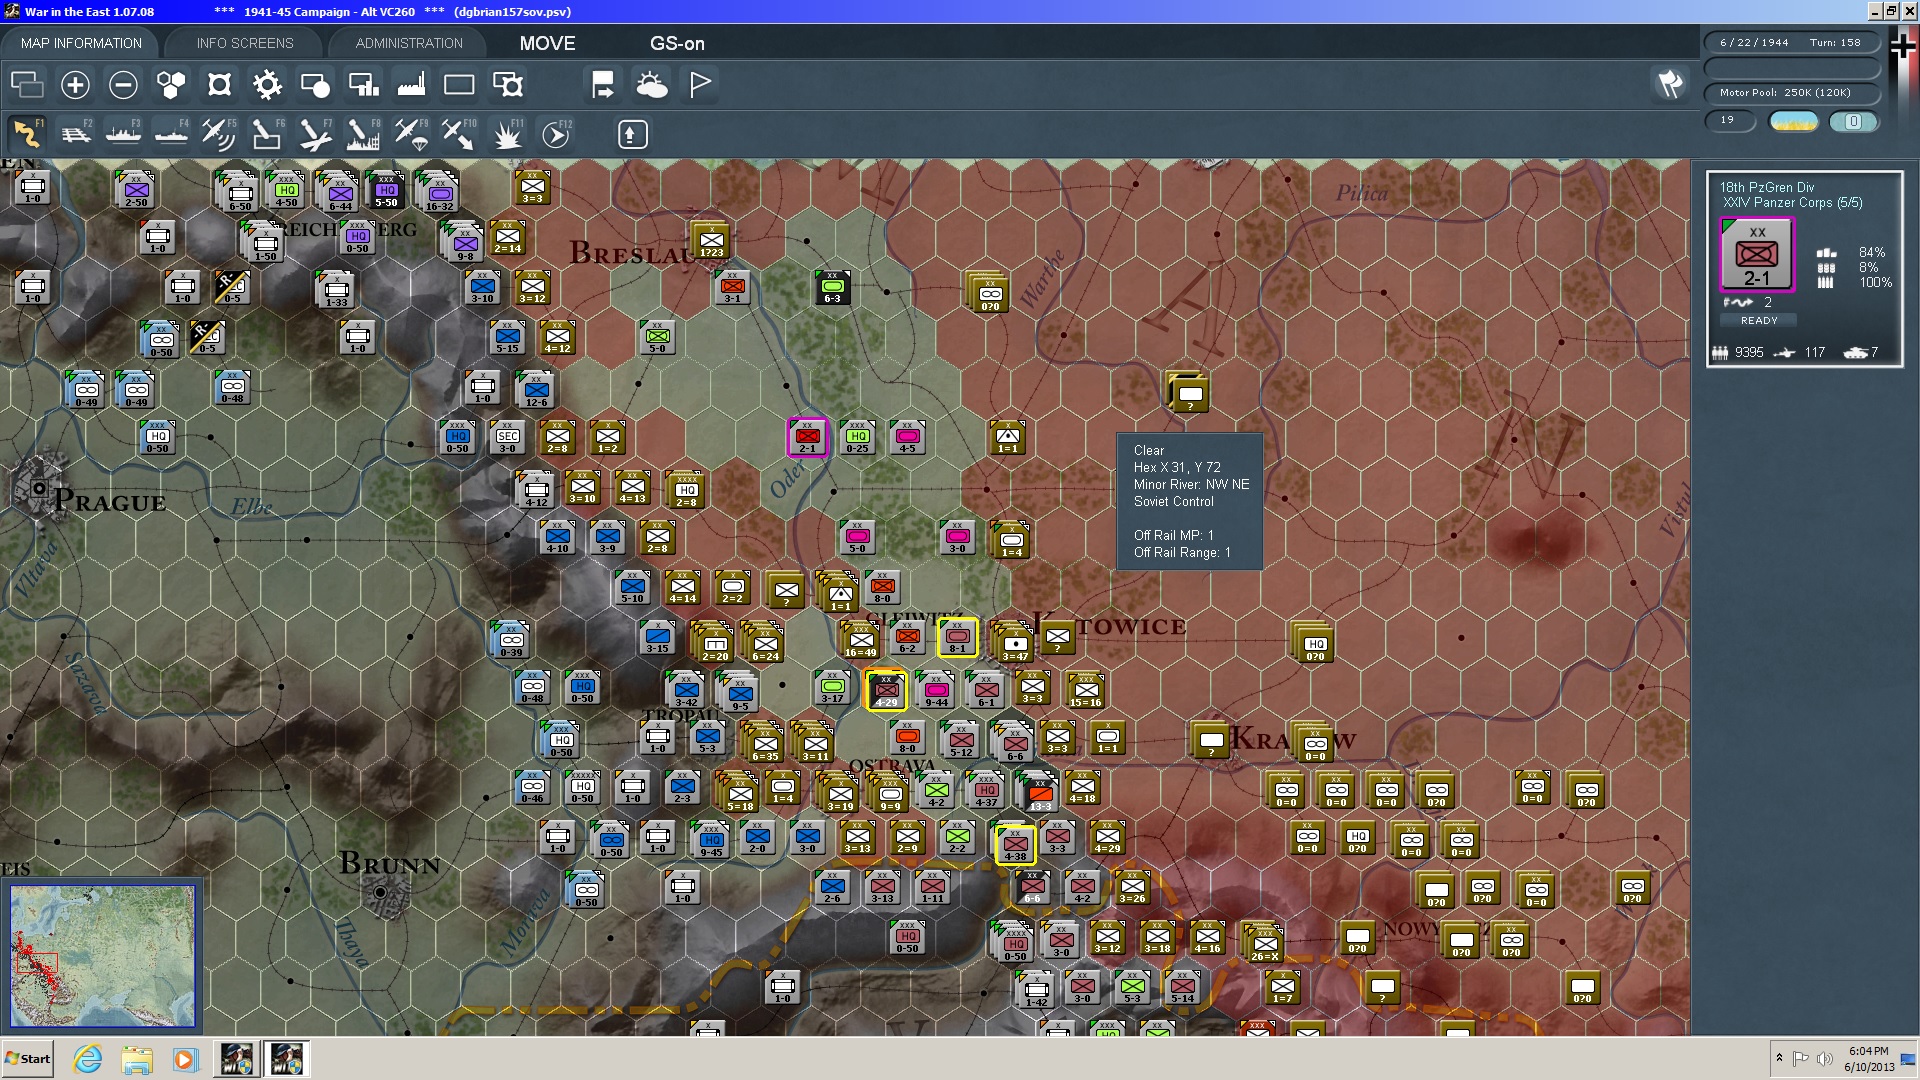The height and width of the screenshot is (1080, 1920).
Task: Click the 18th PzGren Div unit name
Action: tap(1767, 187)
